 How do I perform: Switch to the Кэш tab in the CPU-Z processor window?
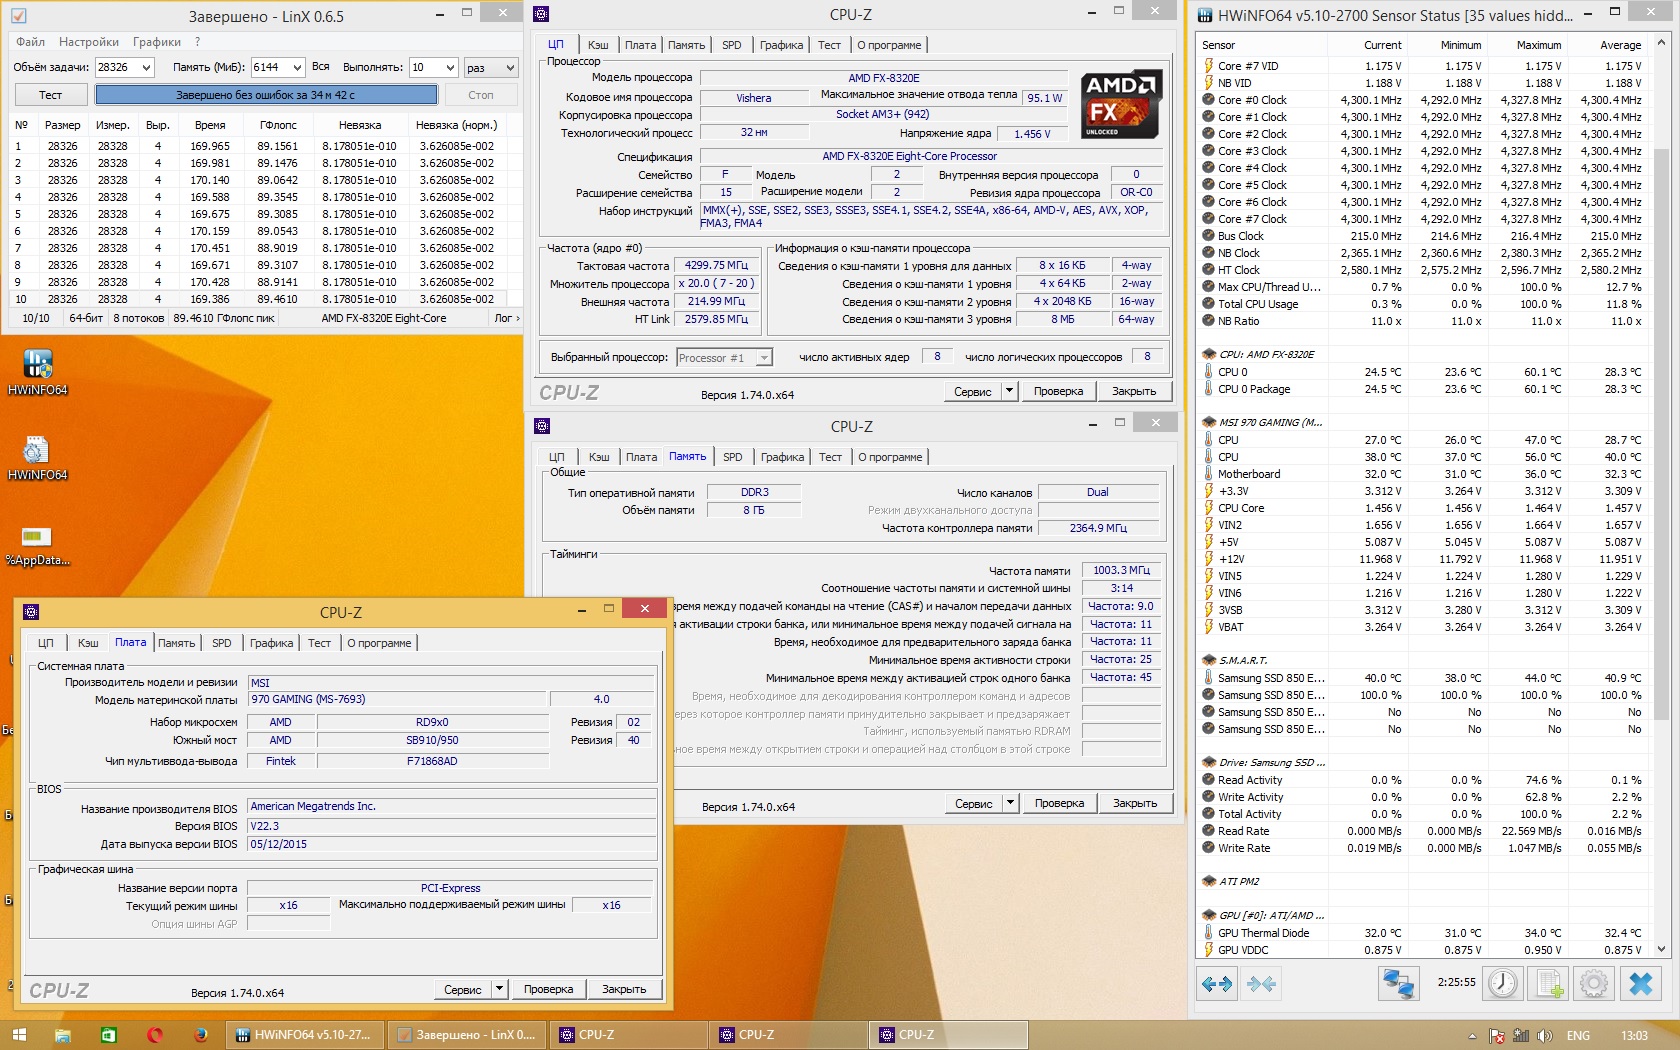[x=598, y=45]
